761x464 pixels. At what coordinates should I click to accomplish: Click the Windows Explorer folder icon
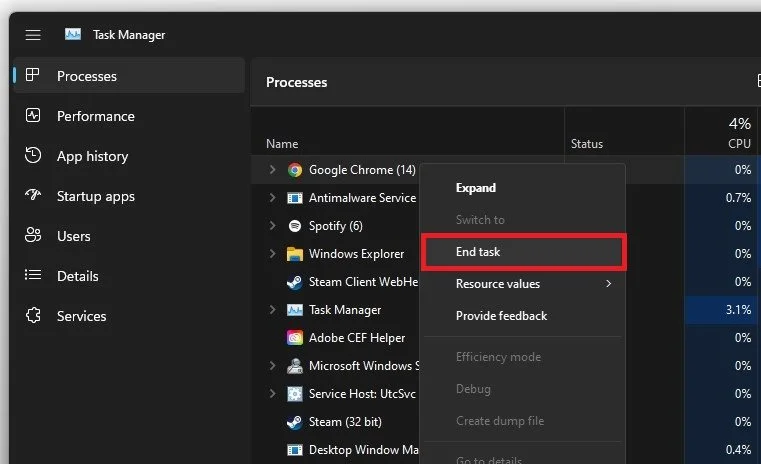pos(295,254)
